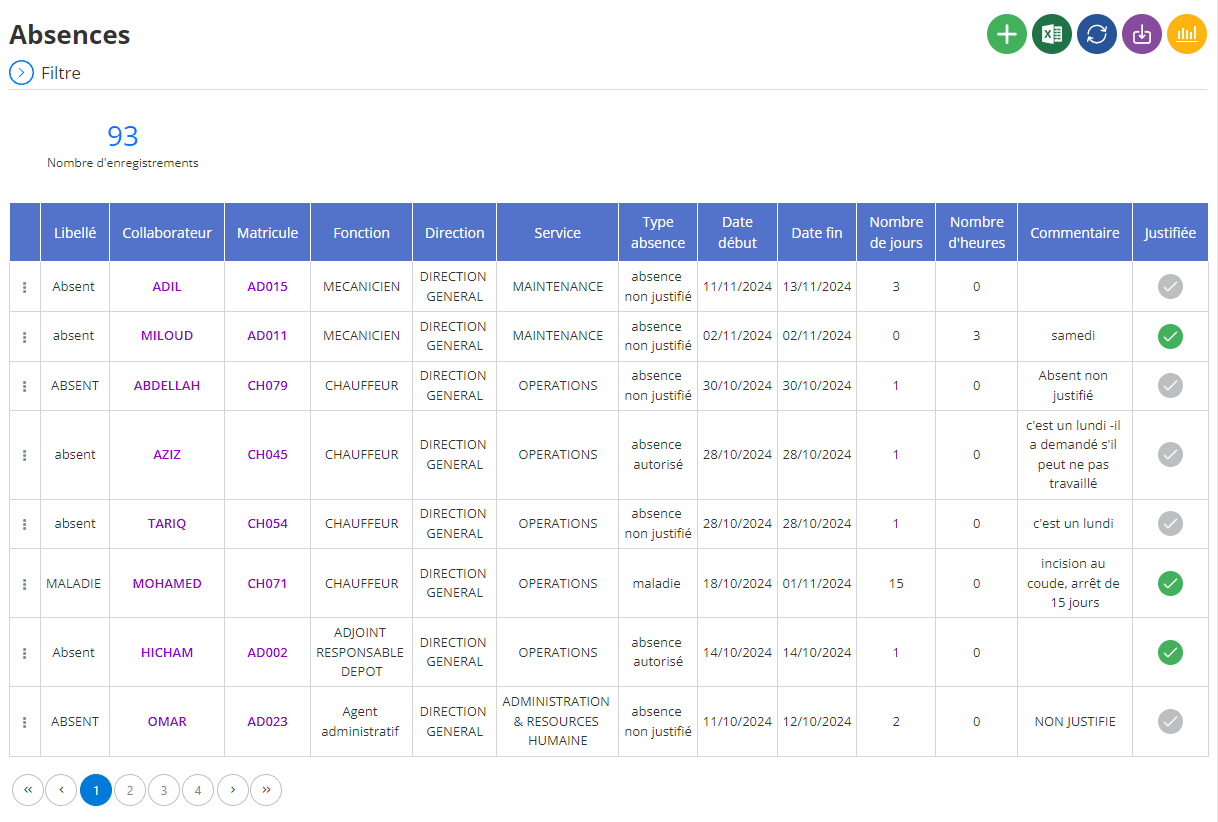The image size is (1218, 822).
Task: Toggle the Justifiée check for OMAR
Action: 1170,721
